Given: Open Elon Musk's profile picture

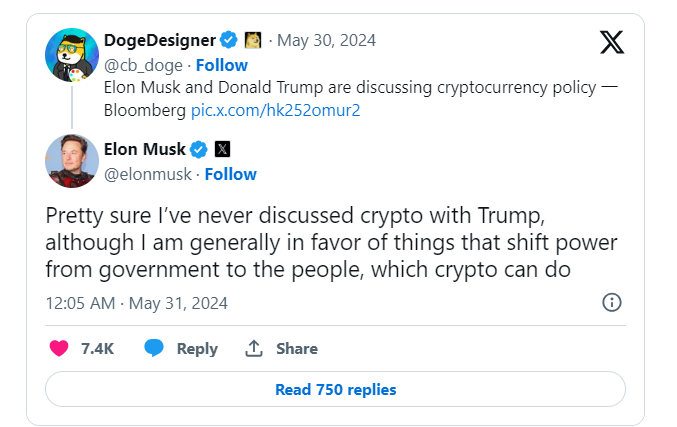Looking at the screenshot, I should tap(72, 160).
